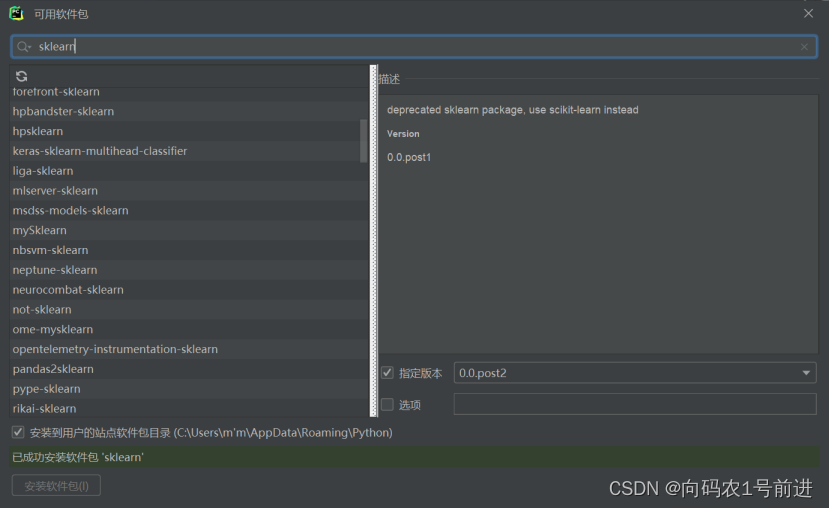Screen dimensions: 829x508
Task: Click the deprecated sklearn description text
Action: coord(512,110)
